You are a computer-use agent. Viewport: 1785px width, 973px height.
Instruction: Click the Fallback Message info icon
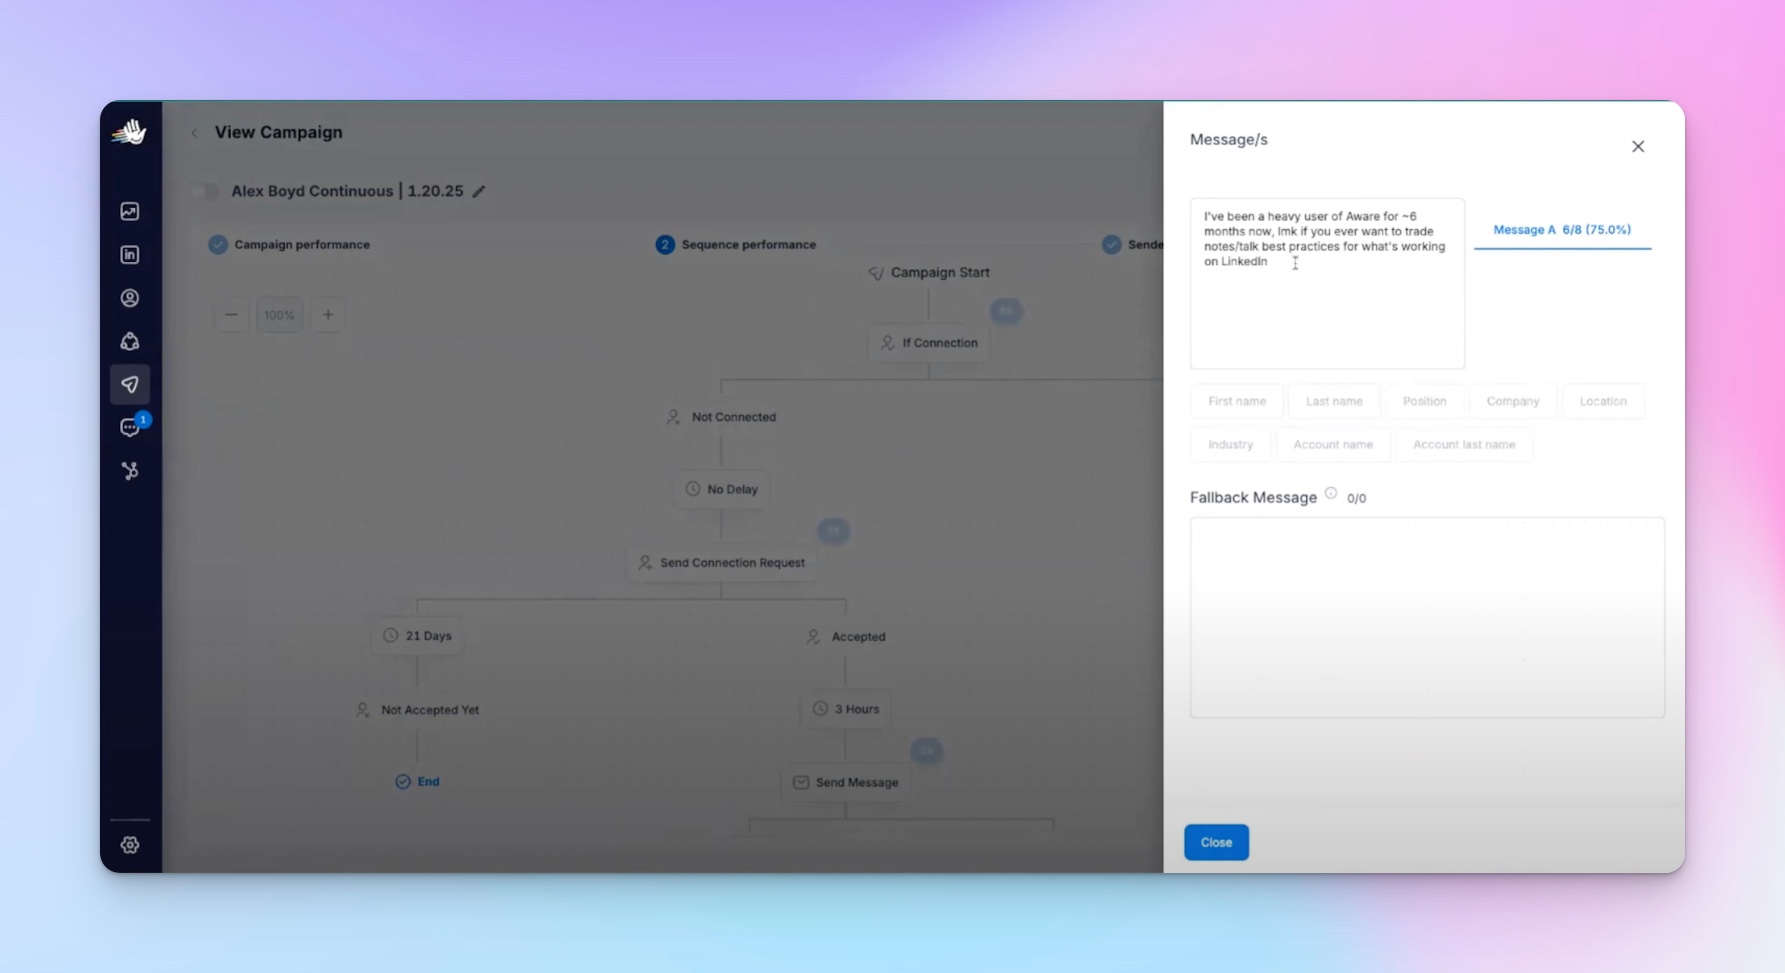(x=1331, y=493)
